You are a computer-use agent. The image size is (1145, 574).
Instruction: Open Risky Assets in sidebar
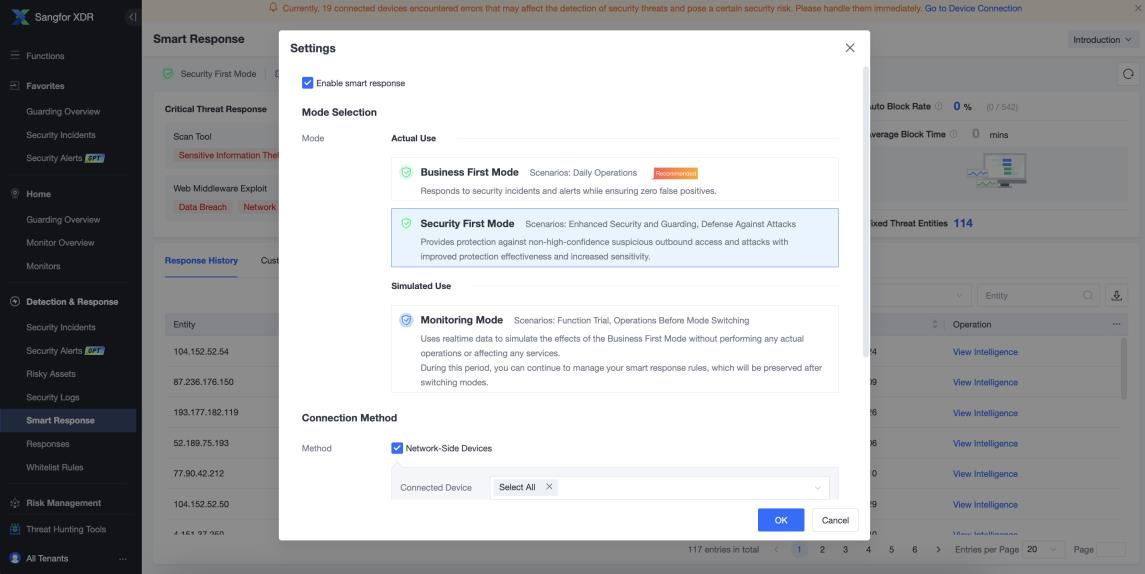click(x=51, y=374)
